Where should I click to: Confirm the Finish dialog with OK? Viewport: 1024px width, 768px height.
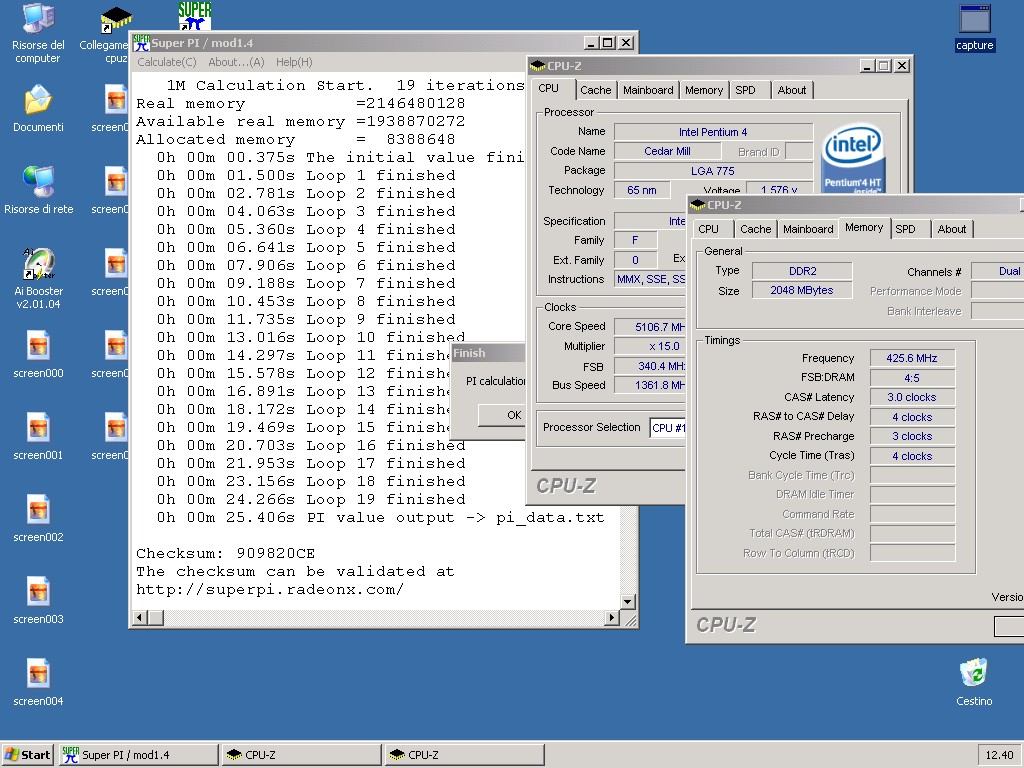point(502,415)
